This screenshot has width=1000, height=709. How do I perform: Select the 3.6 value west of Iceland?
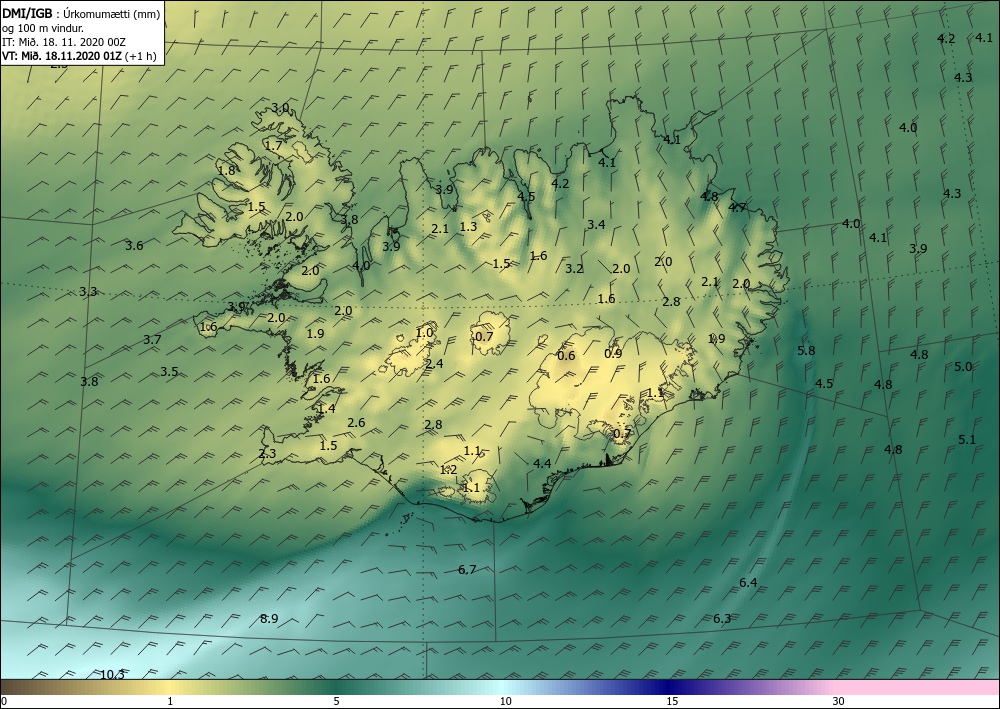pyautogui.click(x=134, y=245)
